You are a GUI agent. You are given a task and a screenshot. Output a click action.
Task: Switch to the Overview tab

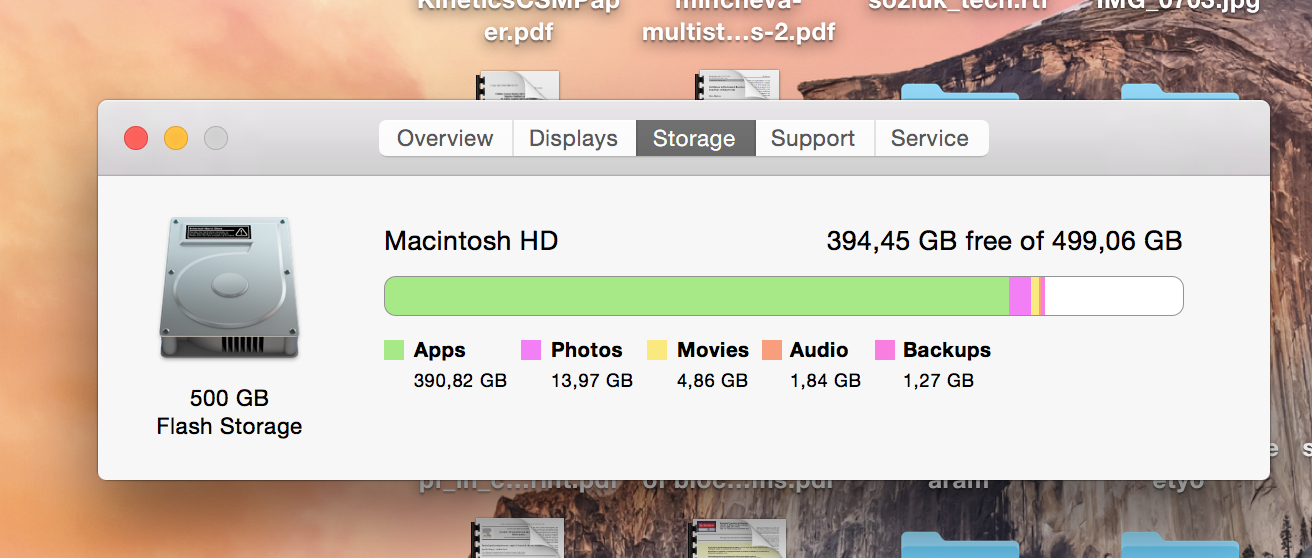point(445,138)
